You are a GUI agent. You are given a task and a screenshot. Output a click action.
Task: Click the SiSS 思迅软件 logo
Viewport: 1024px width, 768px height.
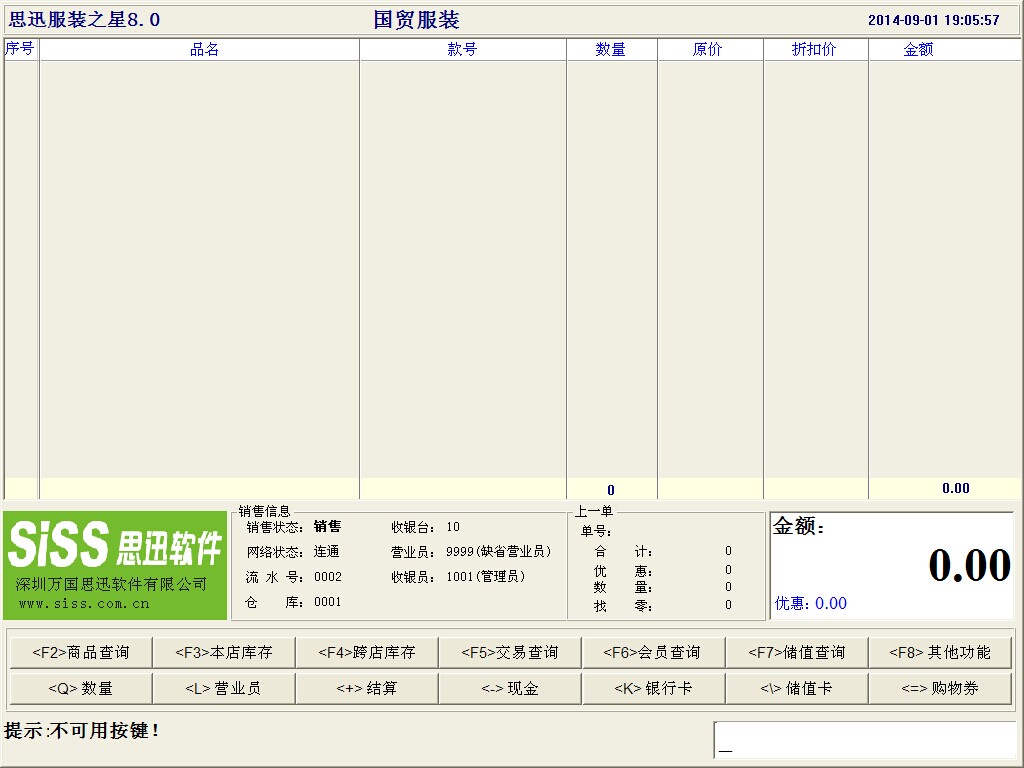[115, 565]
